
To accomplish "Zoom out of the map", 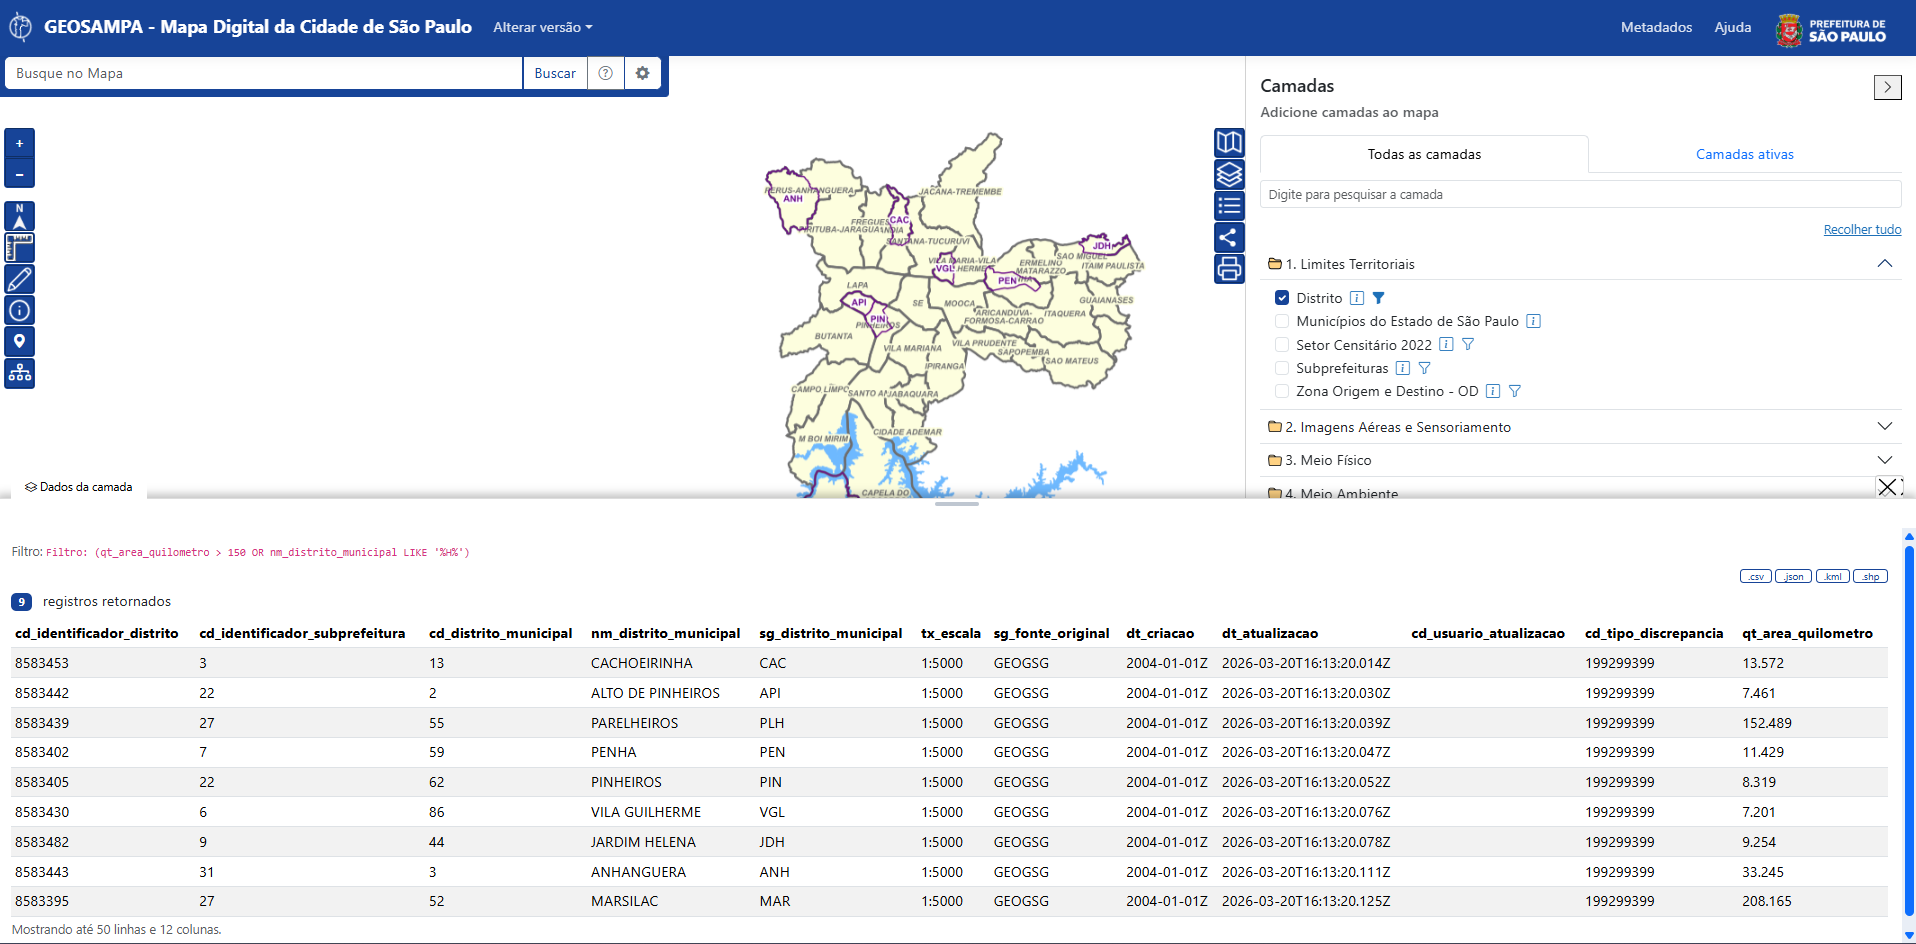I will coord(19,174).
